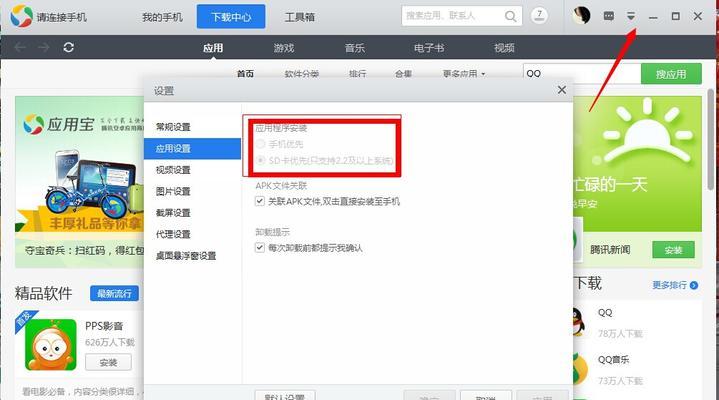Open the user avatar profile
Image resolution: width=719 pixels, height=400 pixels.
[581, 16]
